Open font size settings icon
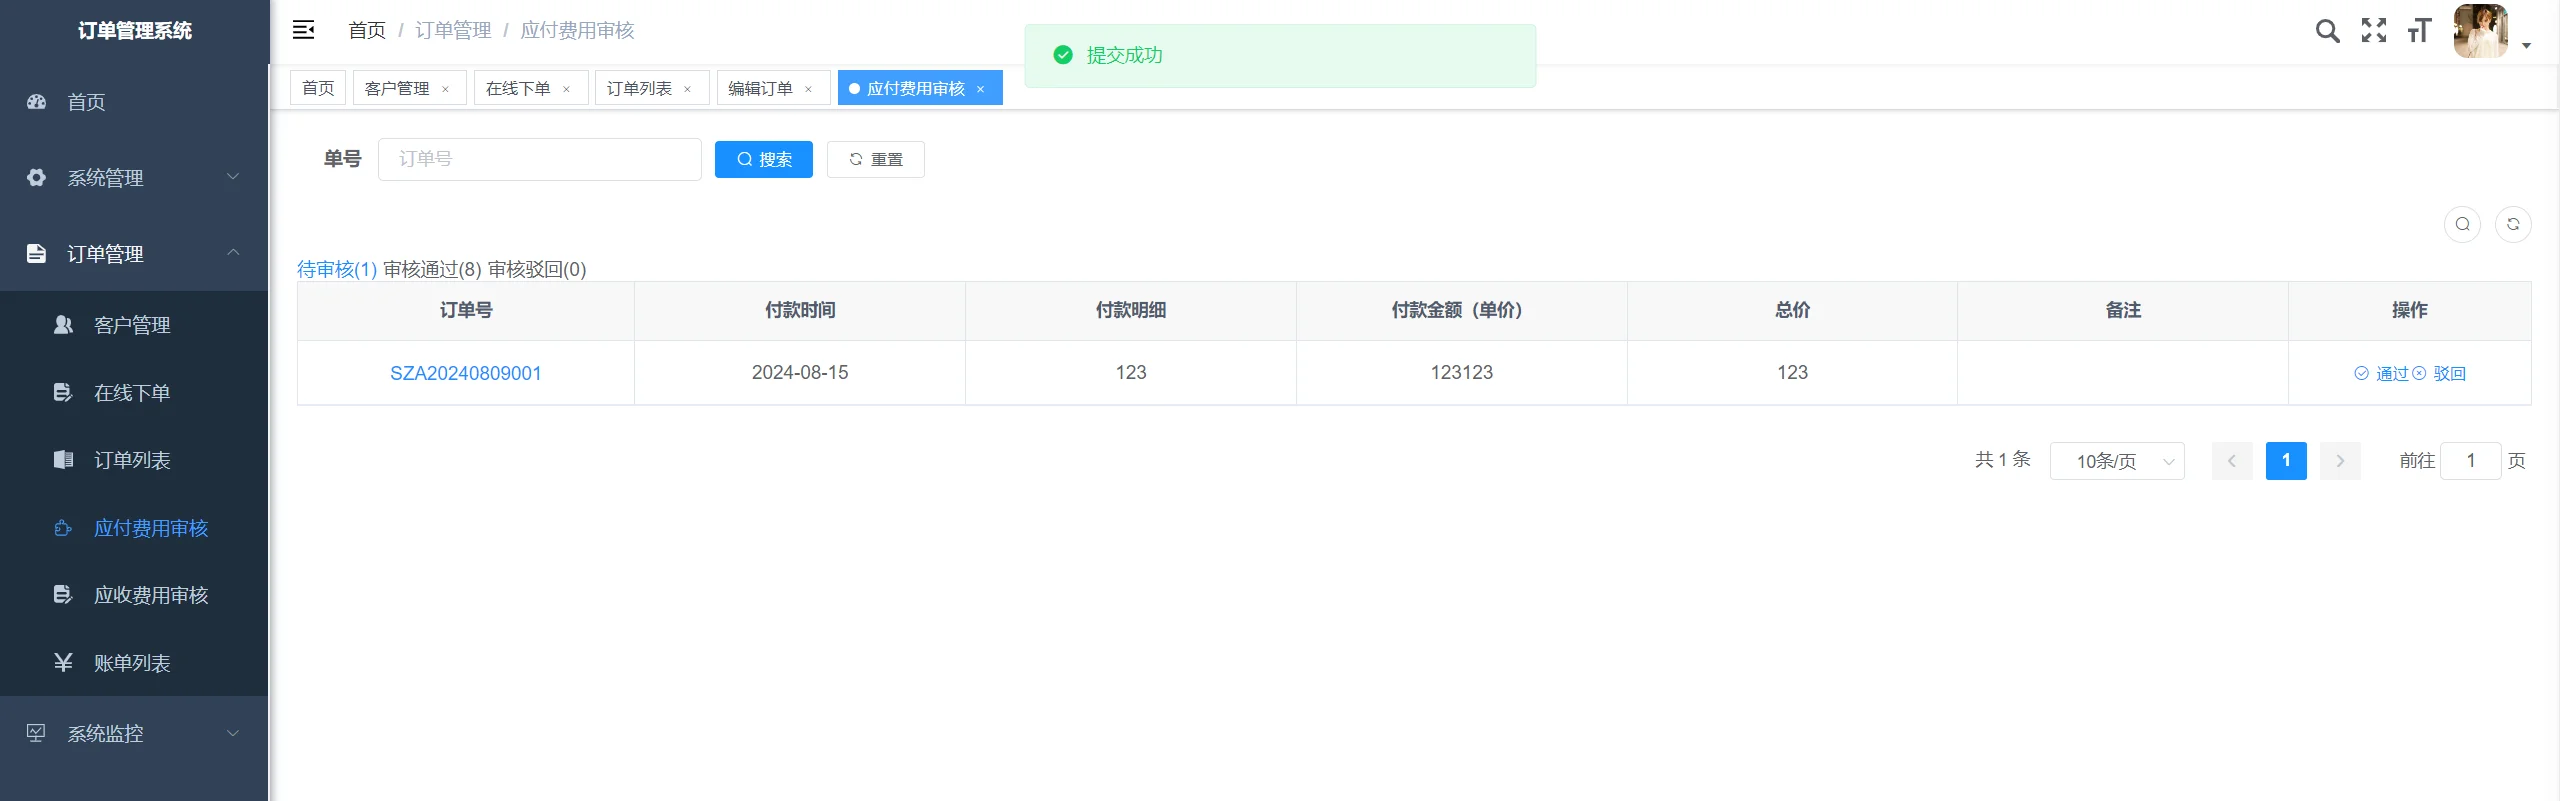 click(x=2419, y=31)
